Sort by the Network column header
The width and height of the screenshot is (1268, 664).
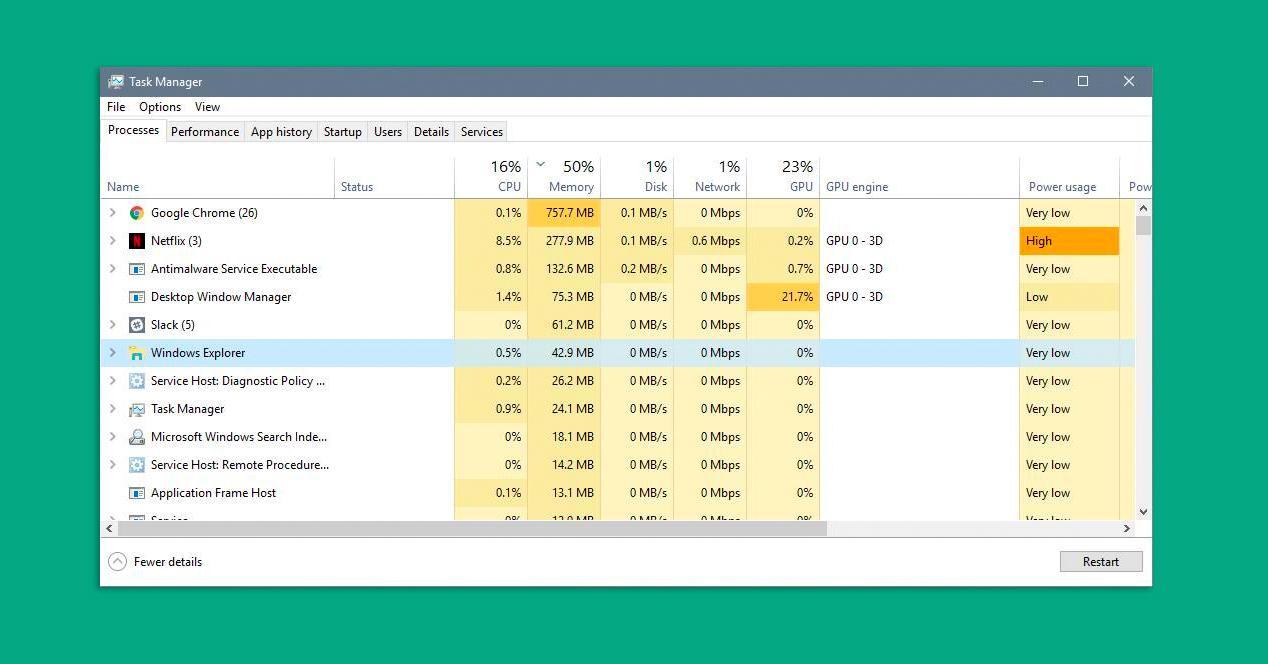click(710, 177)
